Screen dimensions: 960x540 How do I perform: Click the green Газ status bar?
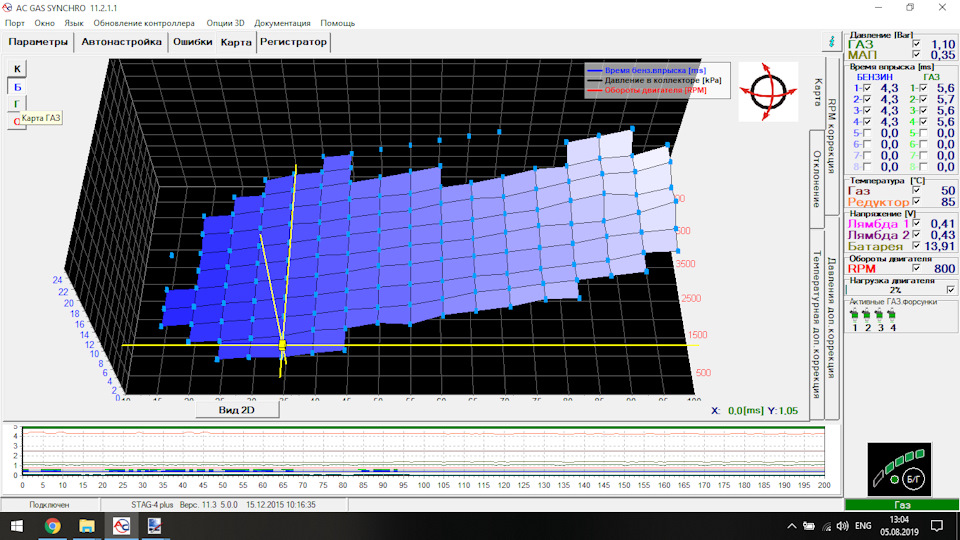coord(901,505)
